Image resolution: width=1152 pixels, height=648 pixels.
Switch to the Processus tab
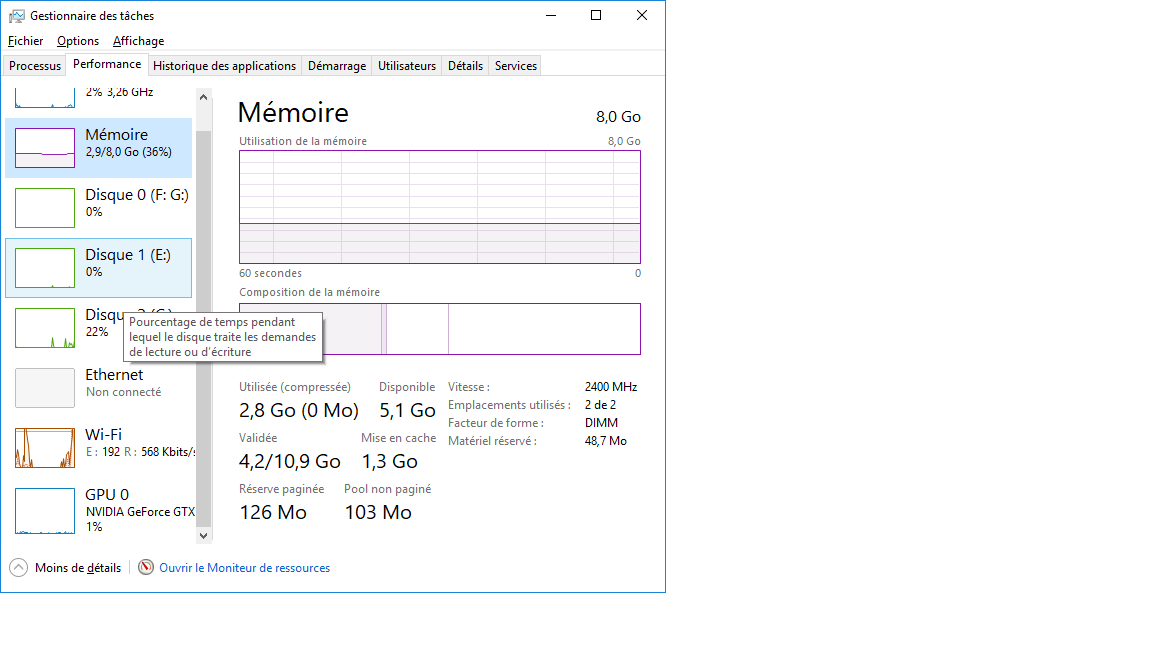pos(35,66)
